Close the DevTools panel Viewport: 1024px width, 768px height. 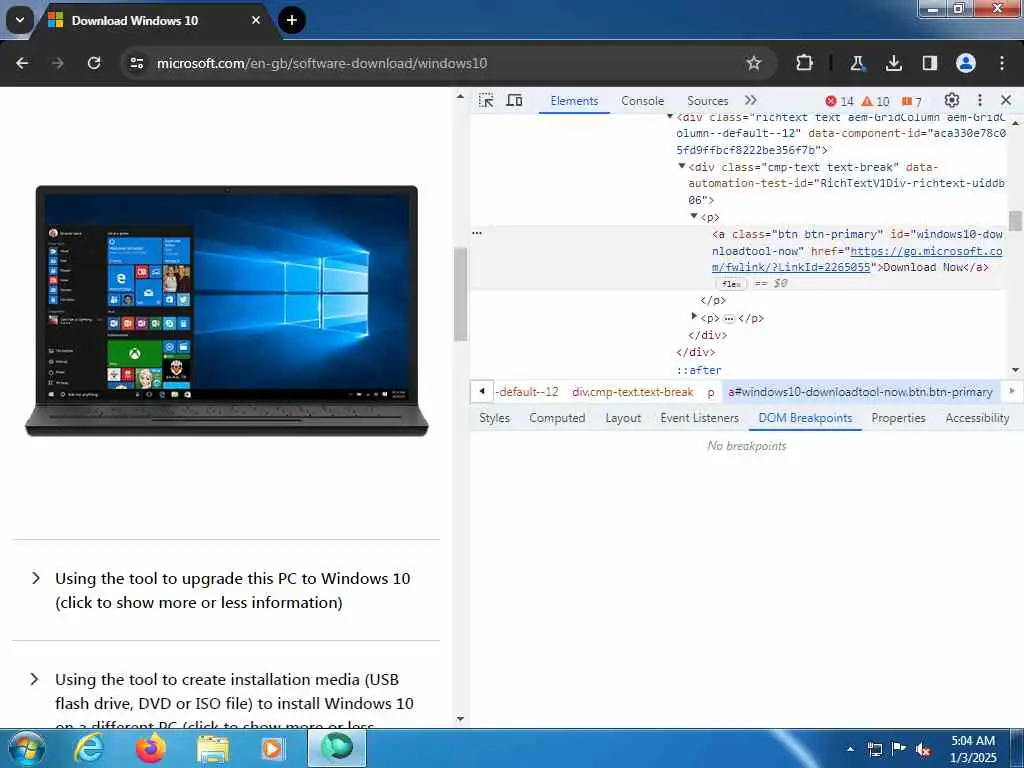coord(1006,100)
